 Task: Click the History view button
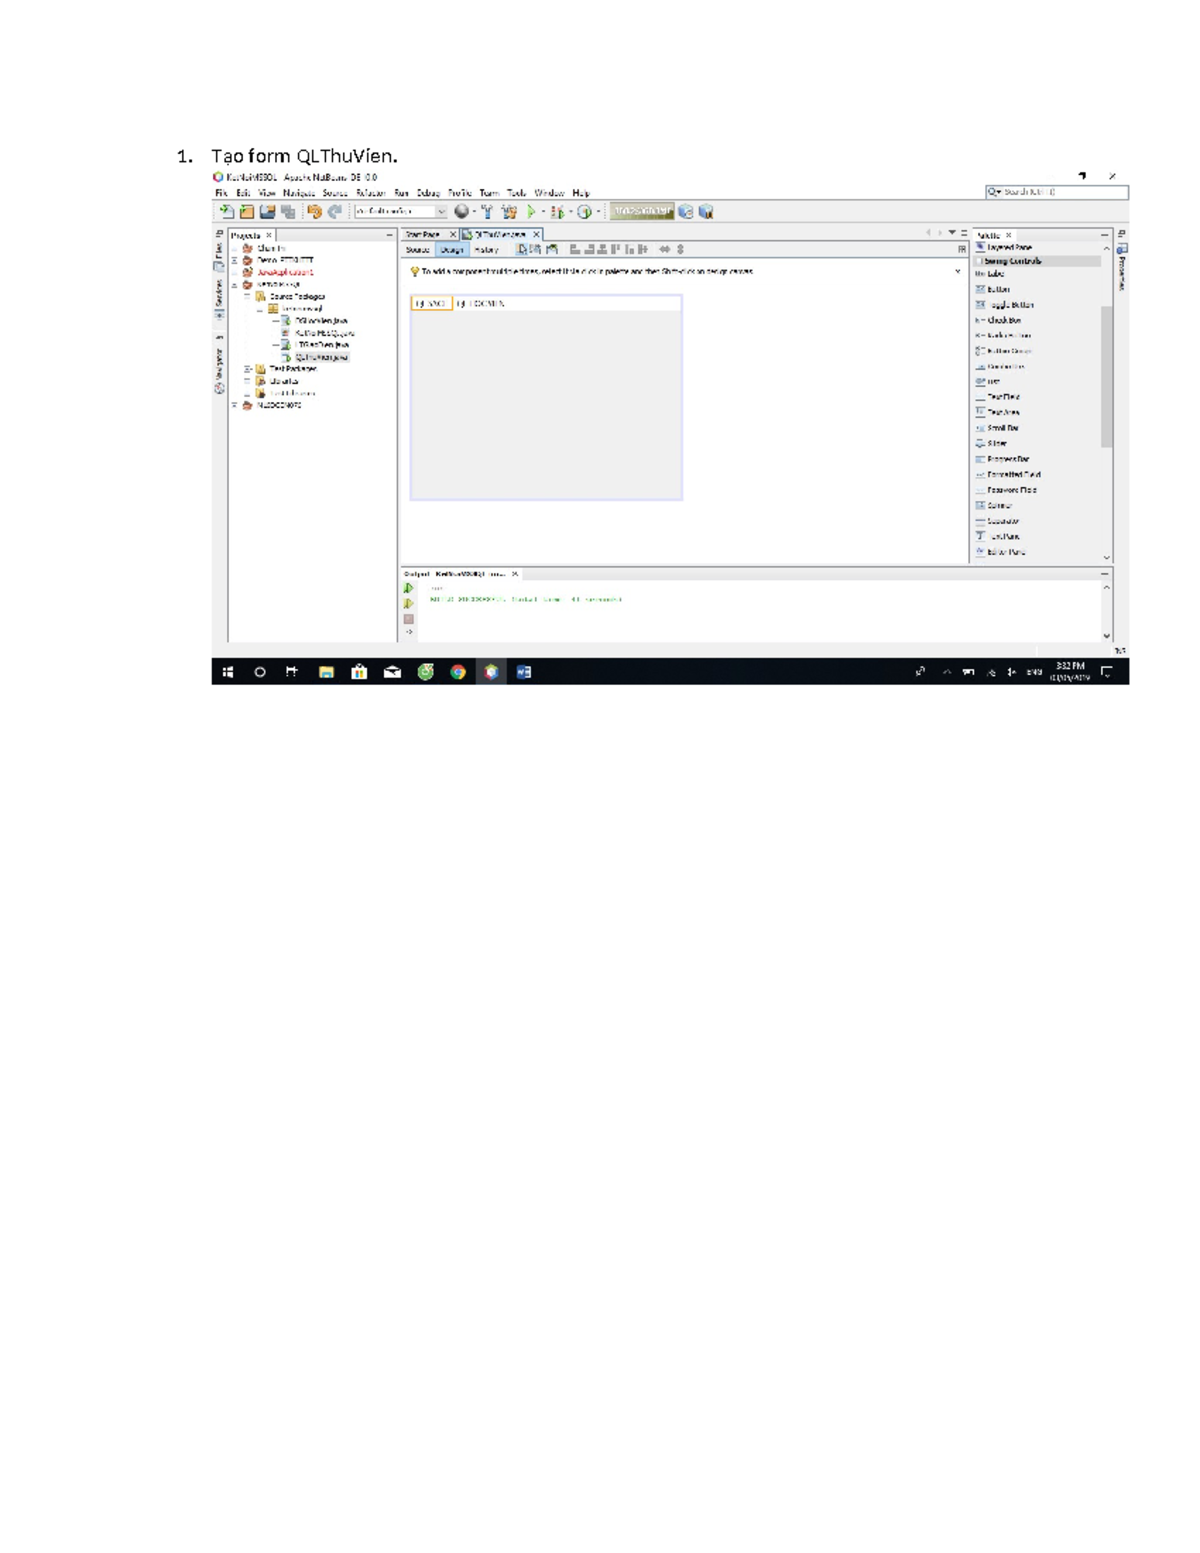(x=486, y=250)
